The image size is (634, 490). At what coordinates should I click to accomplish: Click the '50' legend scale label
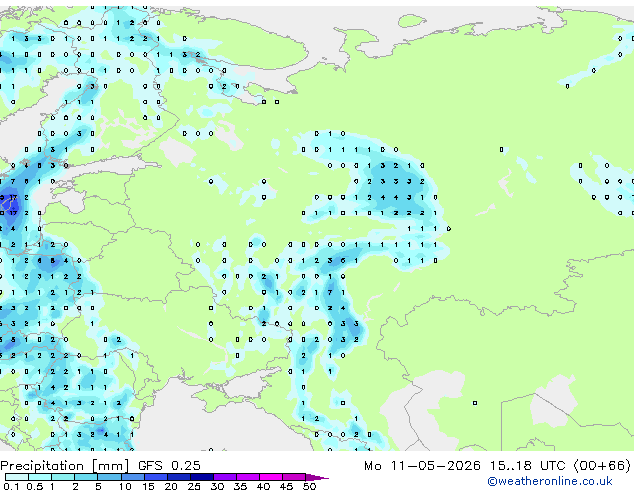pyautogui.click(x=309, y=486)
